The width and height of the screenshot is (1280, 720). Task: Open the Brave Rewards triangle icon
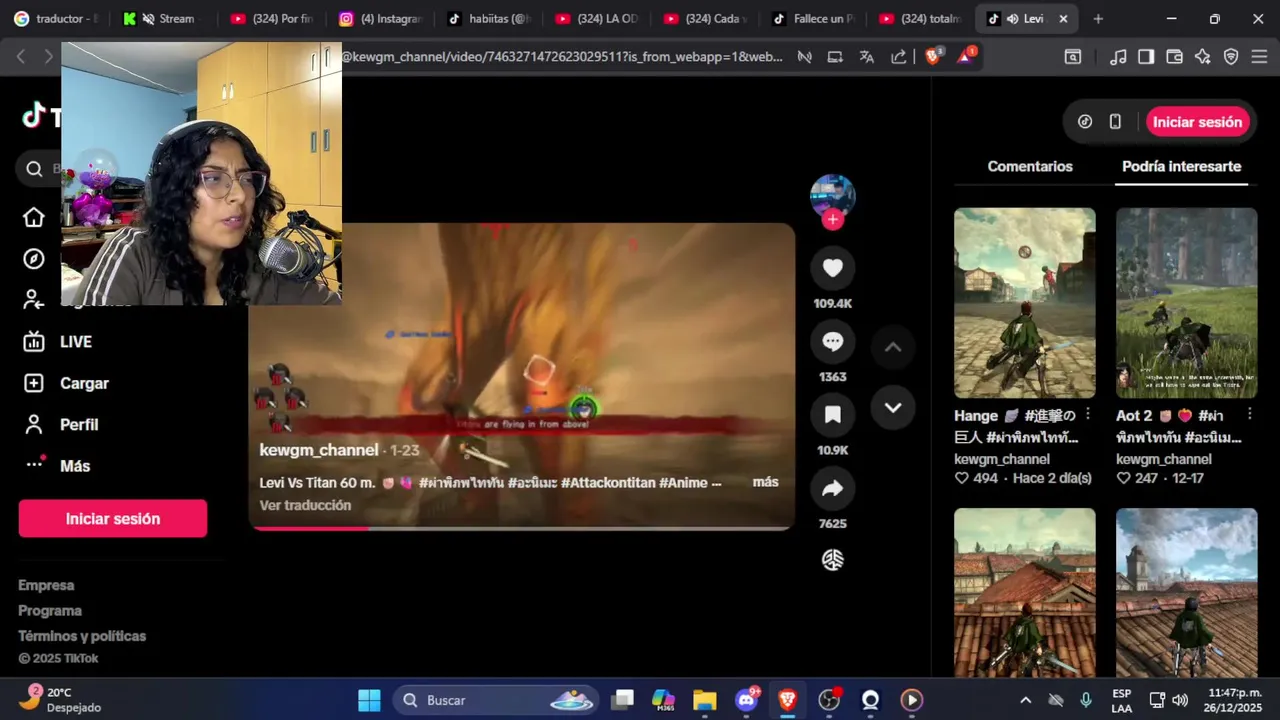coord(966,56)
